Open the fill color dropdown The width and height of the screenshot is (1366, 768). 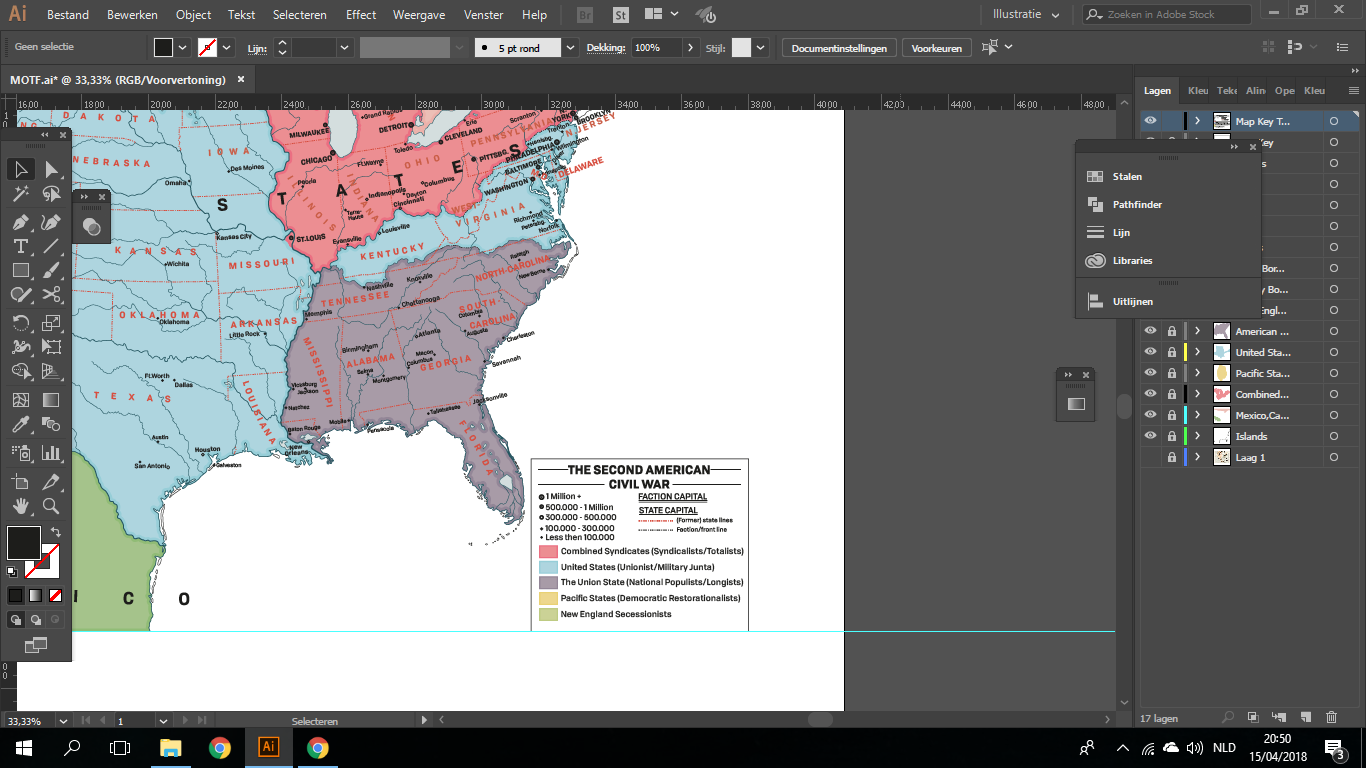click(x=182, y=47)
